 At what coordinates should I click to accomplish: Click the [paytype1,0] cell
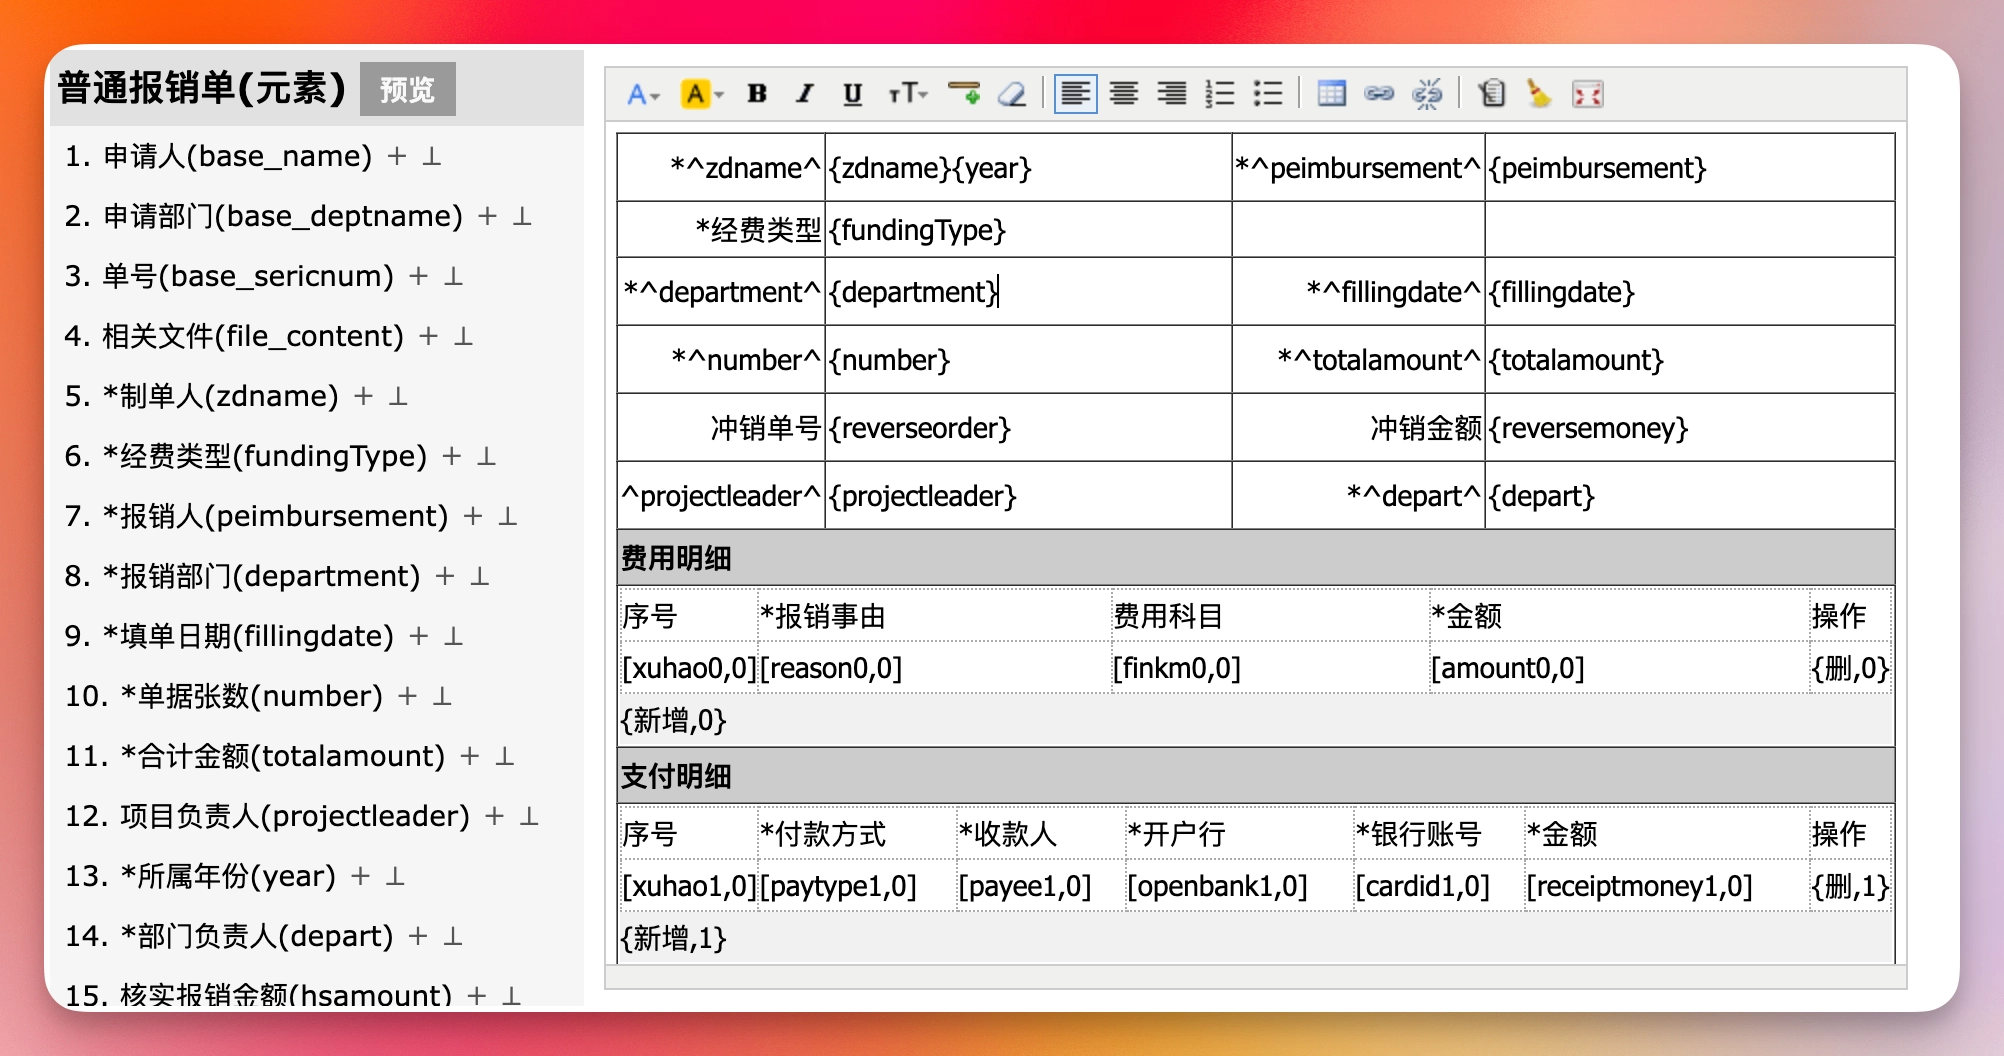[857, 886]
